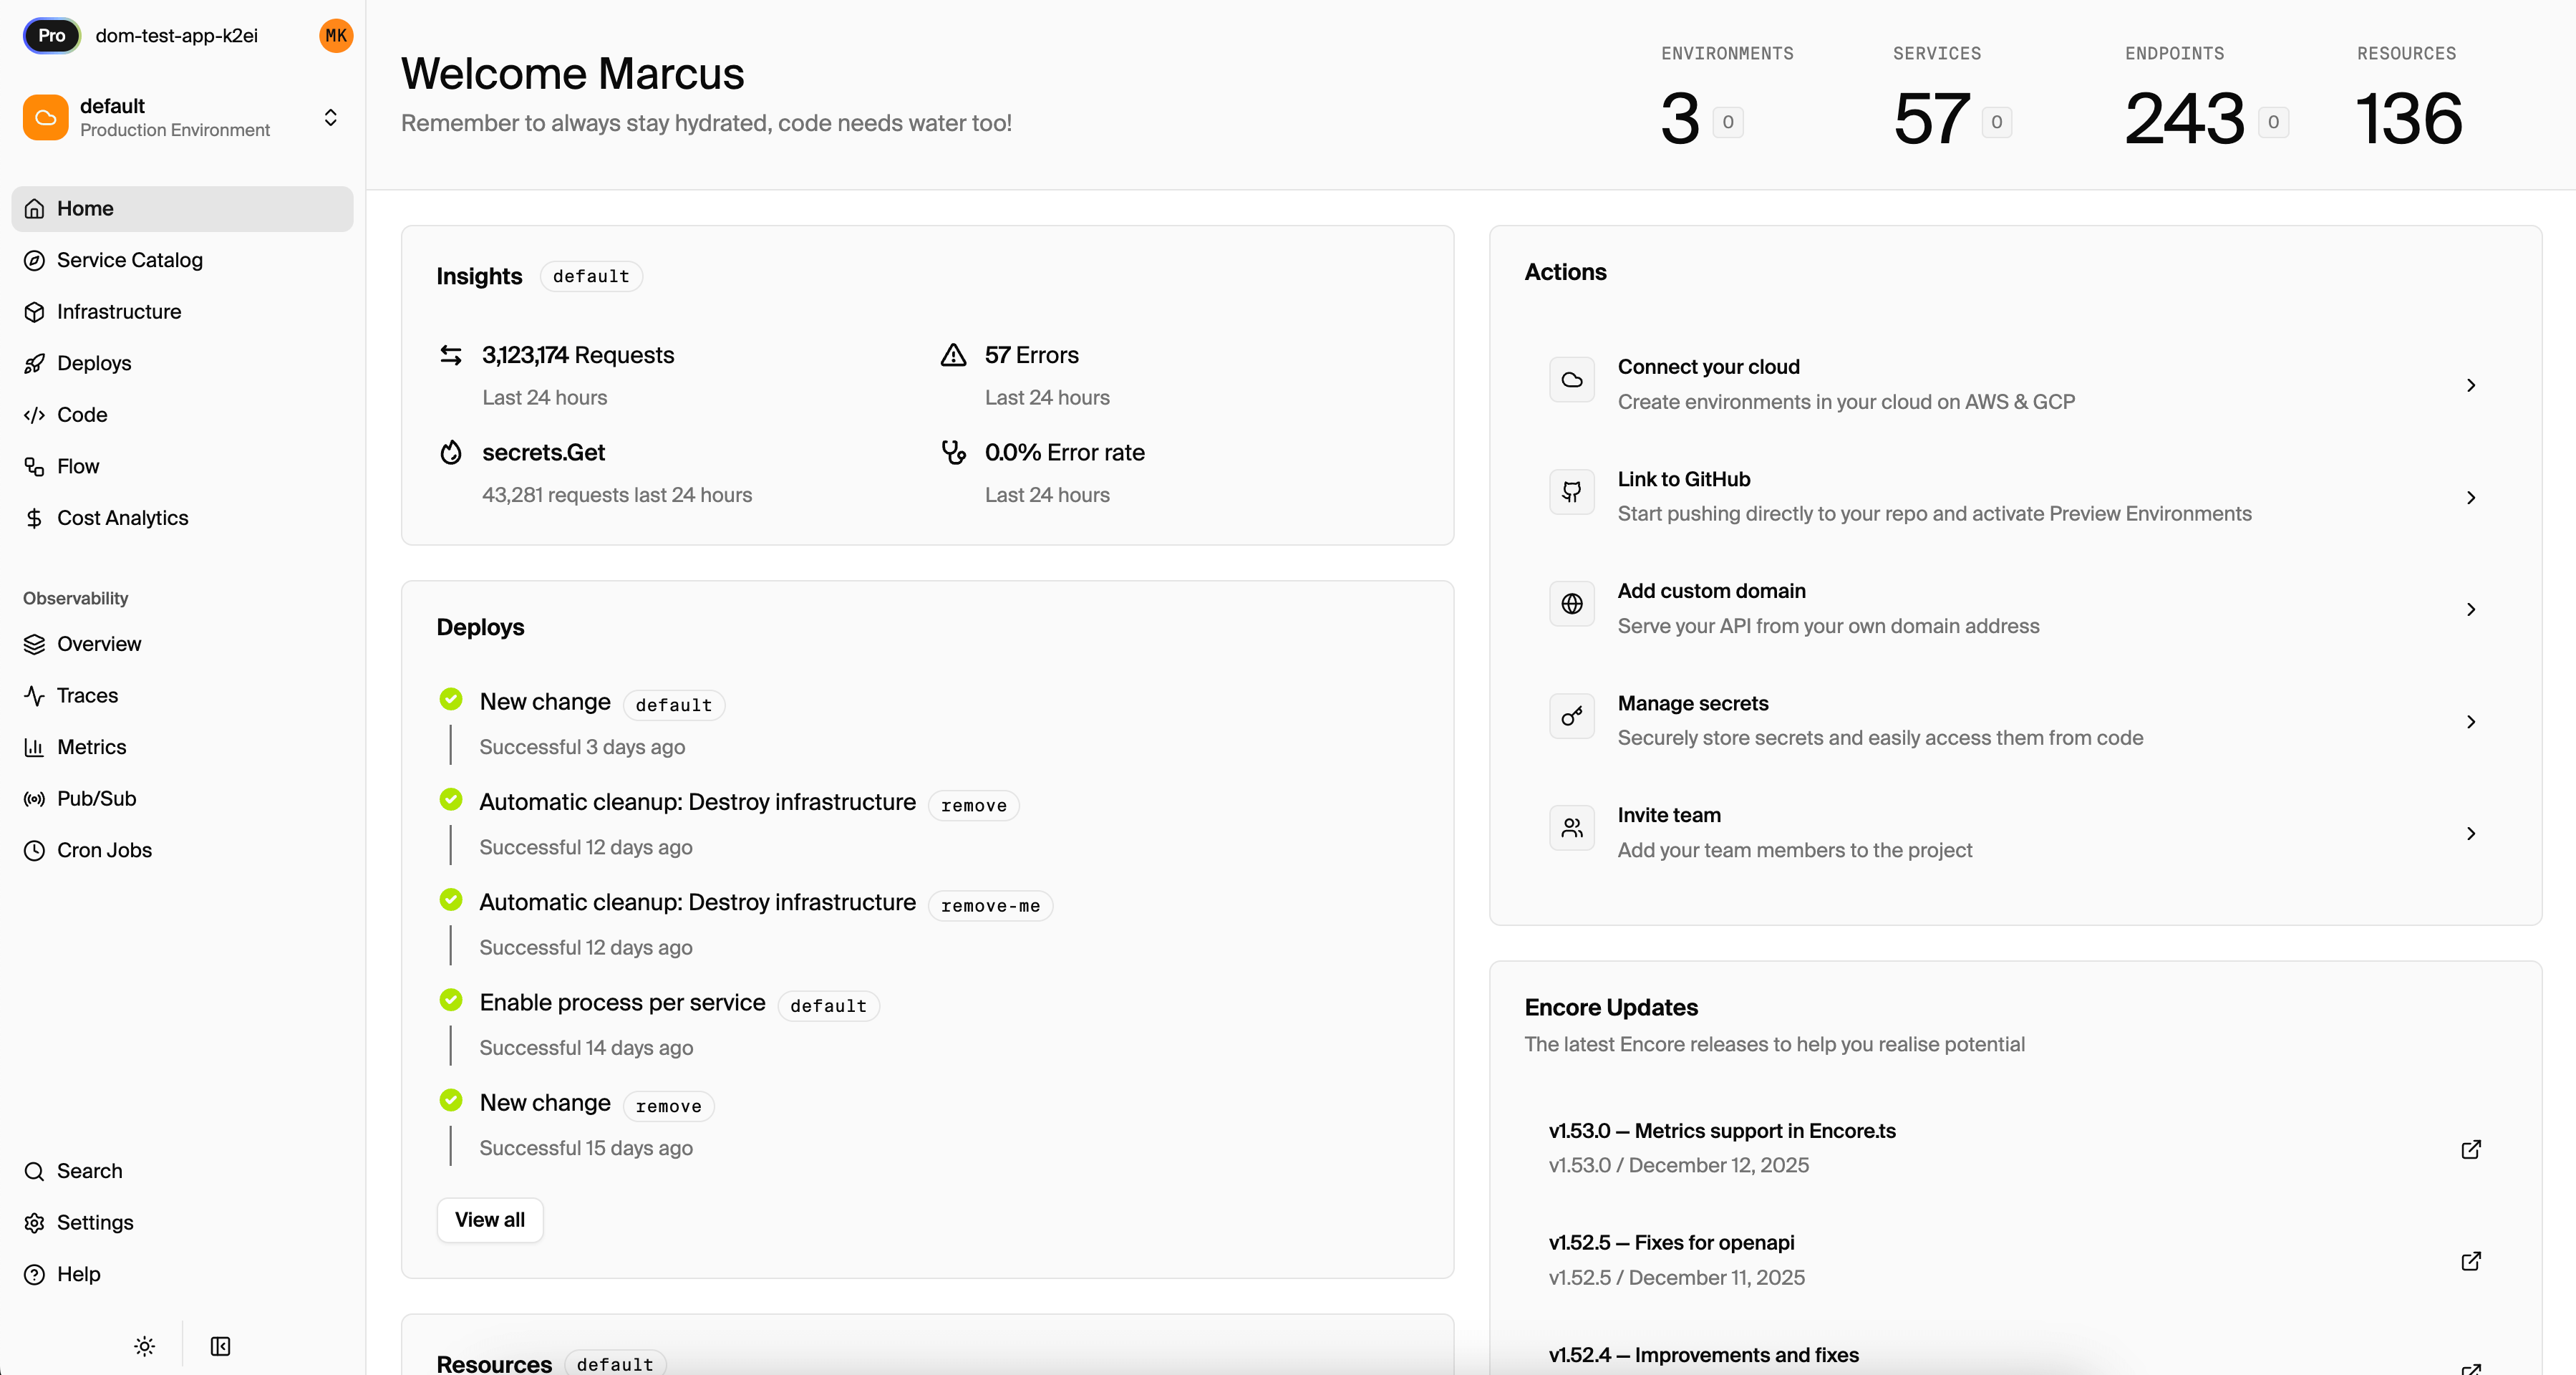2576x1375 pixels.
Task: Click the GitHub icon in Actions
Action: click(x=1571, y=492)
